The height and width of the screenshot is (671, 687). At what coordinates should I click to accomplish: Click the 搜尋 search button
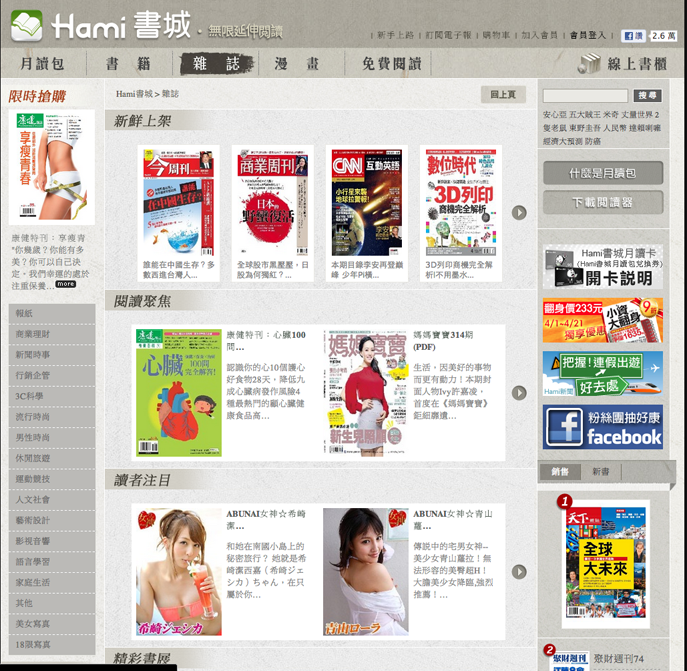(647, 96)
